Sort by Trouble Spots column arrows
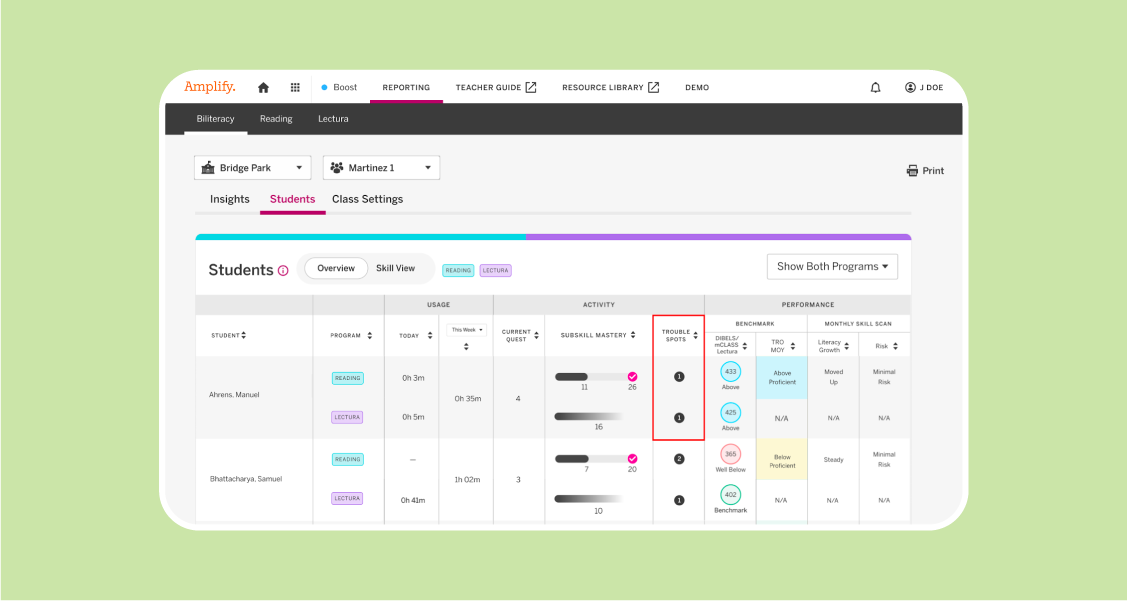This screenshot has height=601, width=1127. [x=695, y=336]
